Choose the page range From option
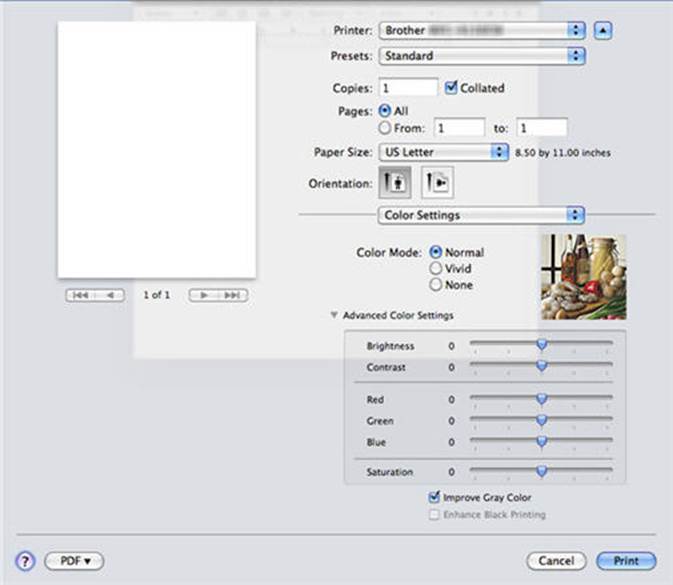673x585 pixels. (x=385, y=128)
